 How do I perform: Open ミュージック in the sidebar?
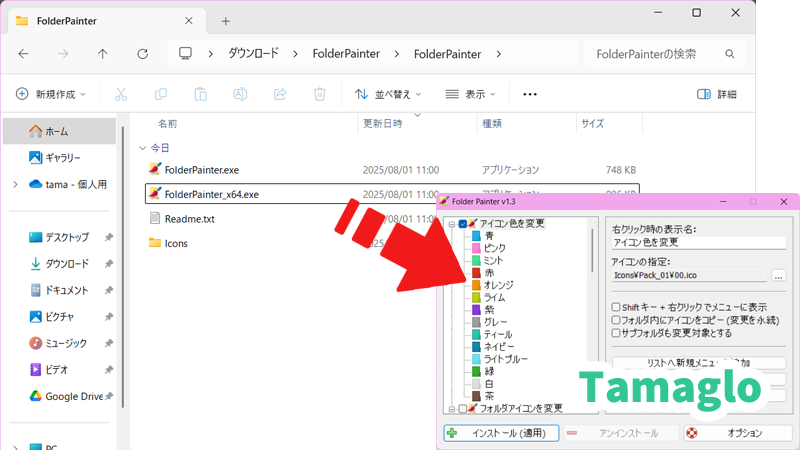pyautogui.click(x=60, y=343)
